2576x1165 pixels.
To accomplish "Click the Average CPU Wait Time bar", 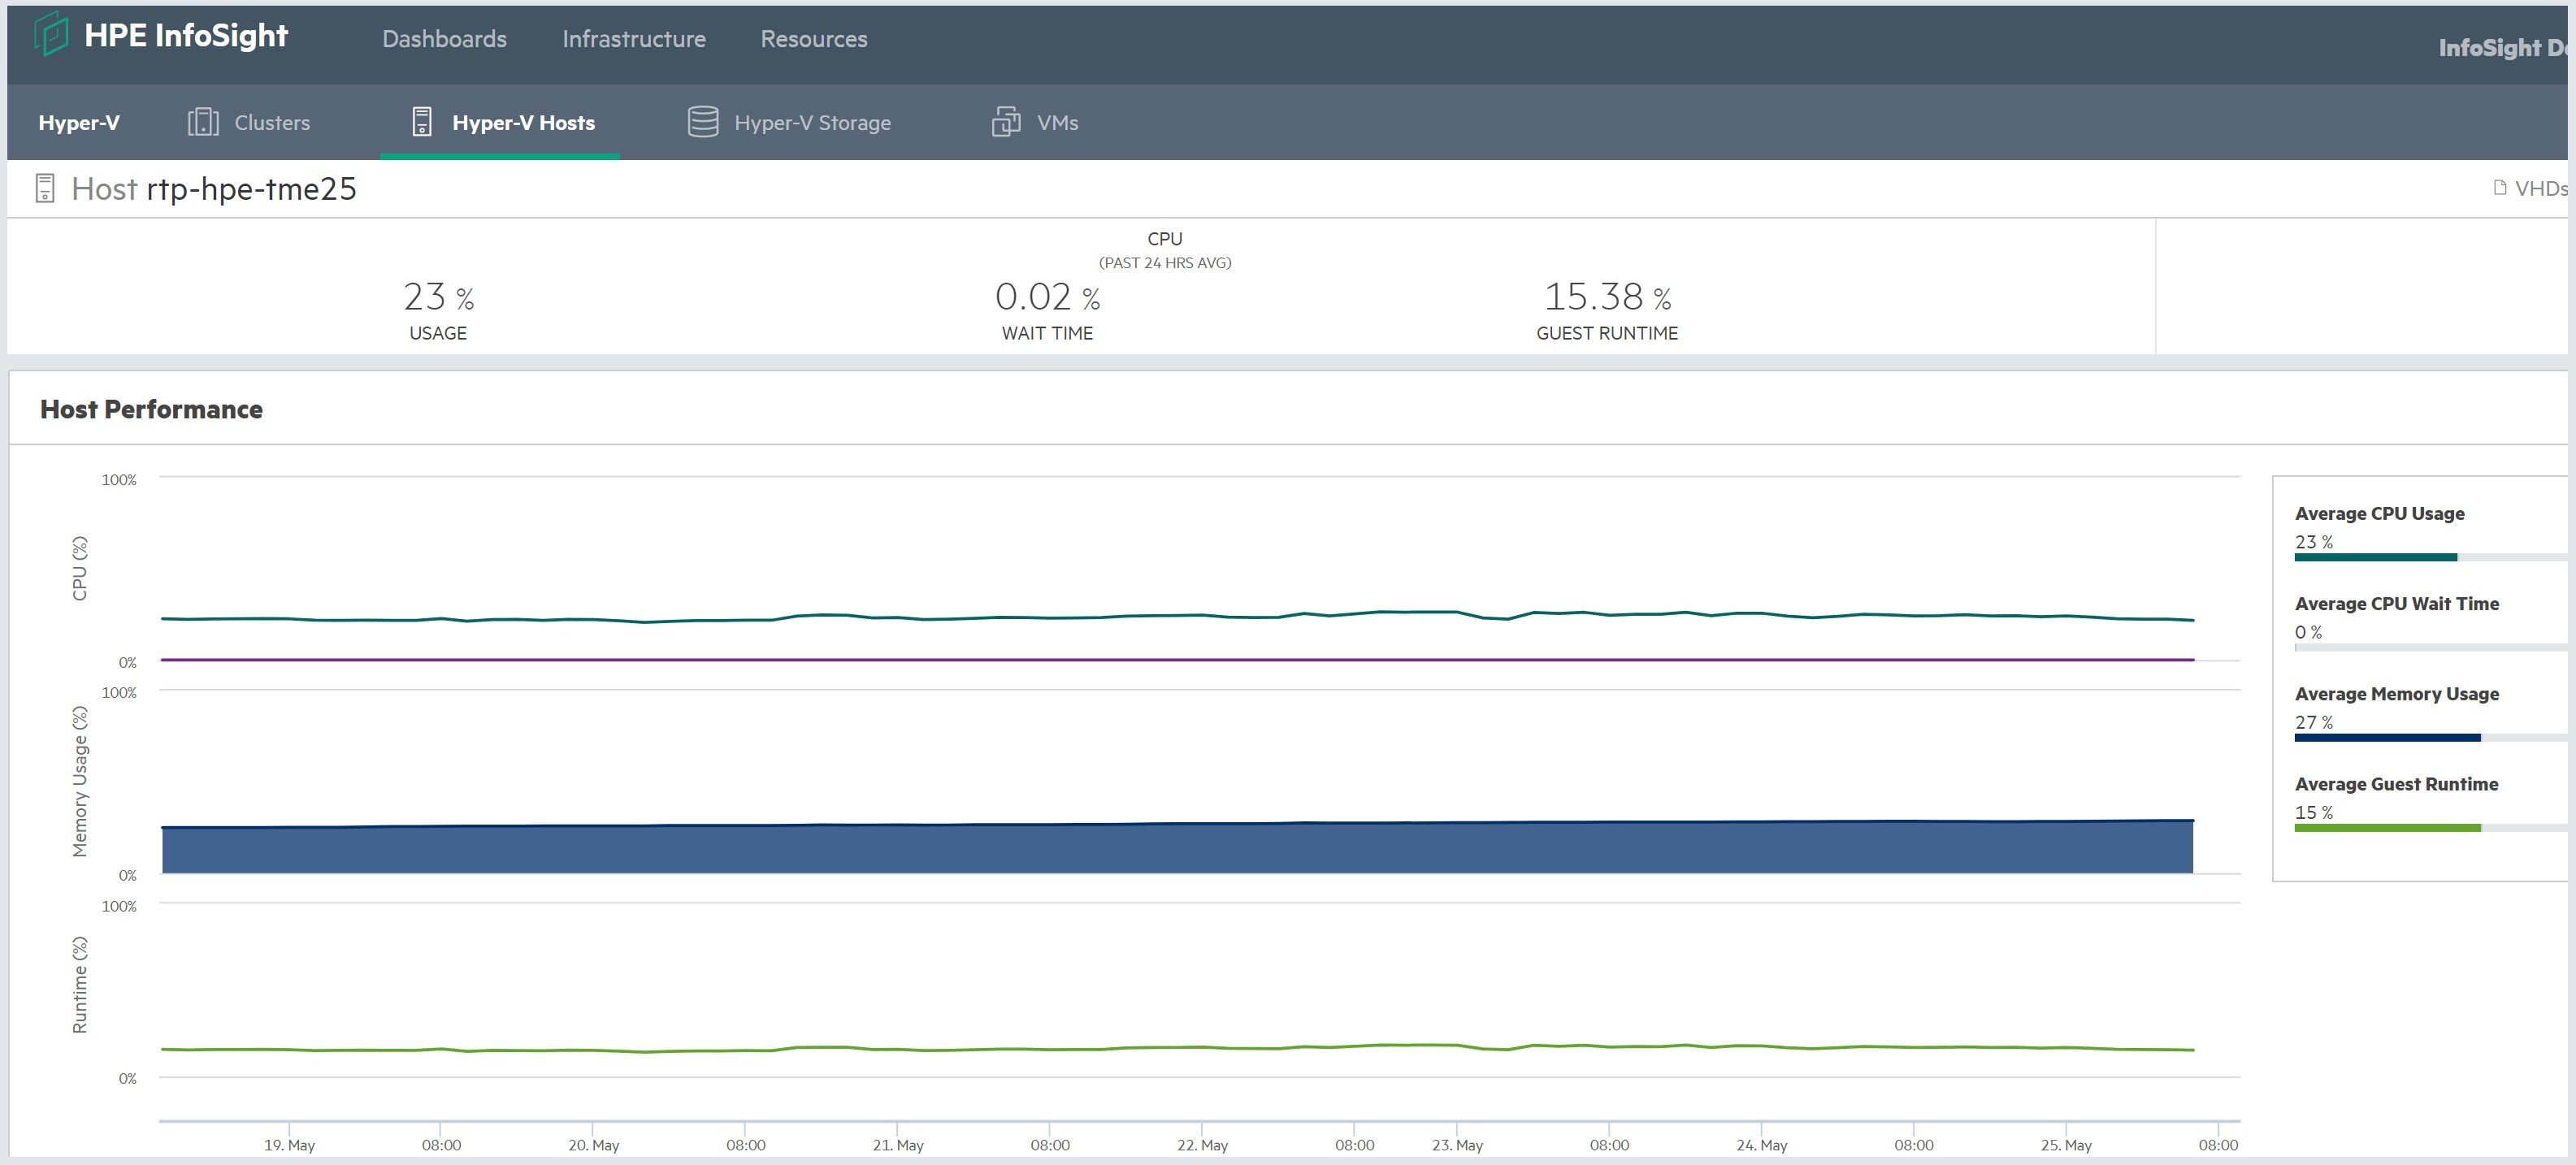I will coord(2430,648).
